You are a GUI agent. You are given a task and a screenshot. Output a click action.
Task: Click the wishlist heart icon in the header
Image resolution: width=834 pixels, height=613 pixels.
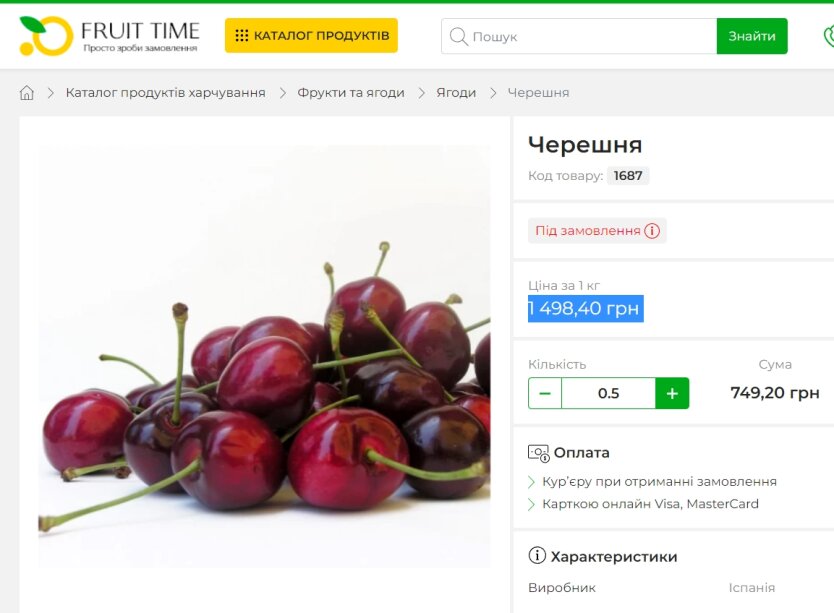tap(828, 36)
